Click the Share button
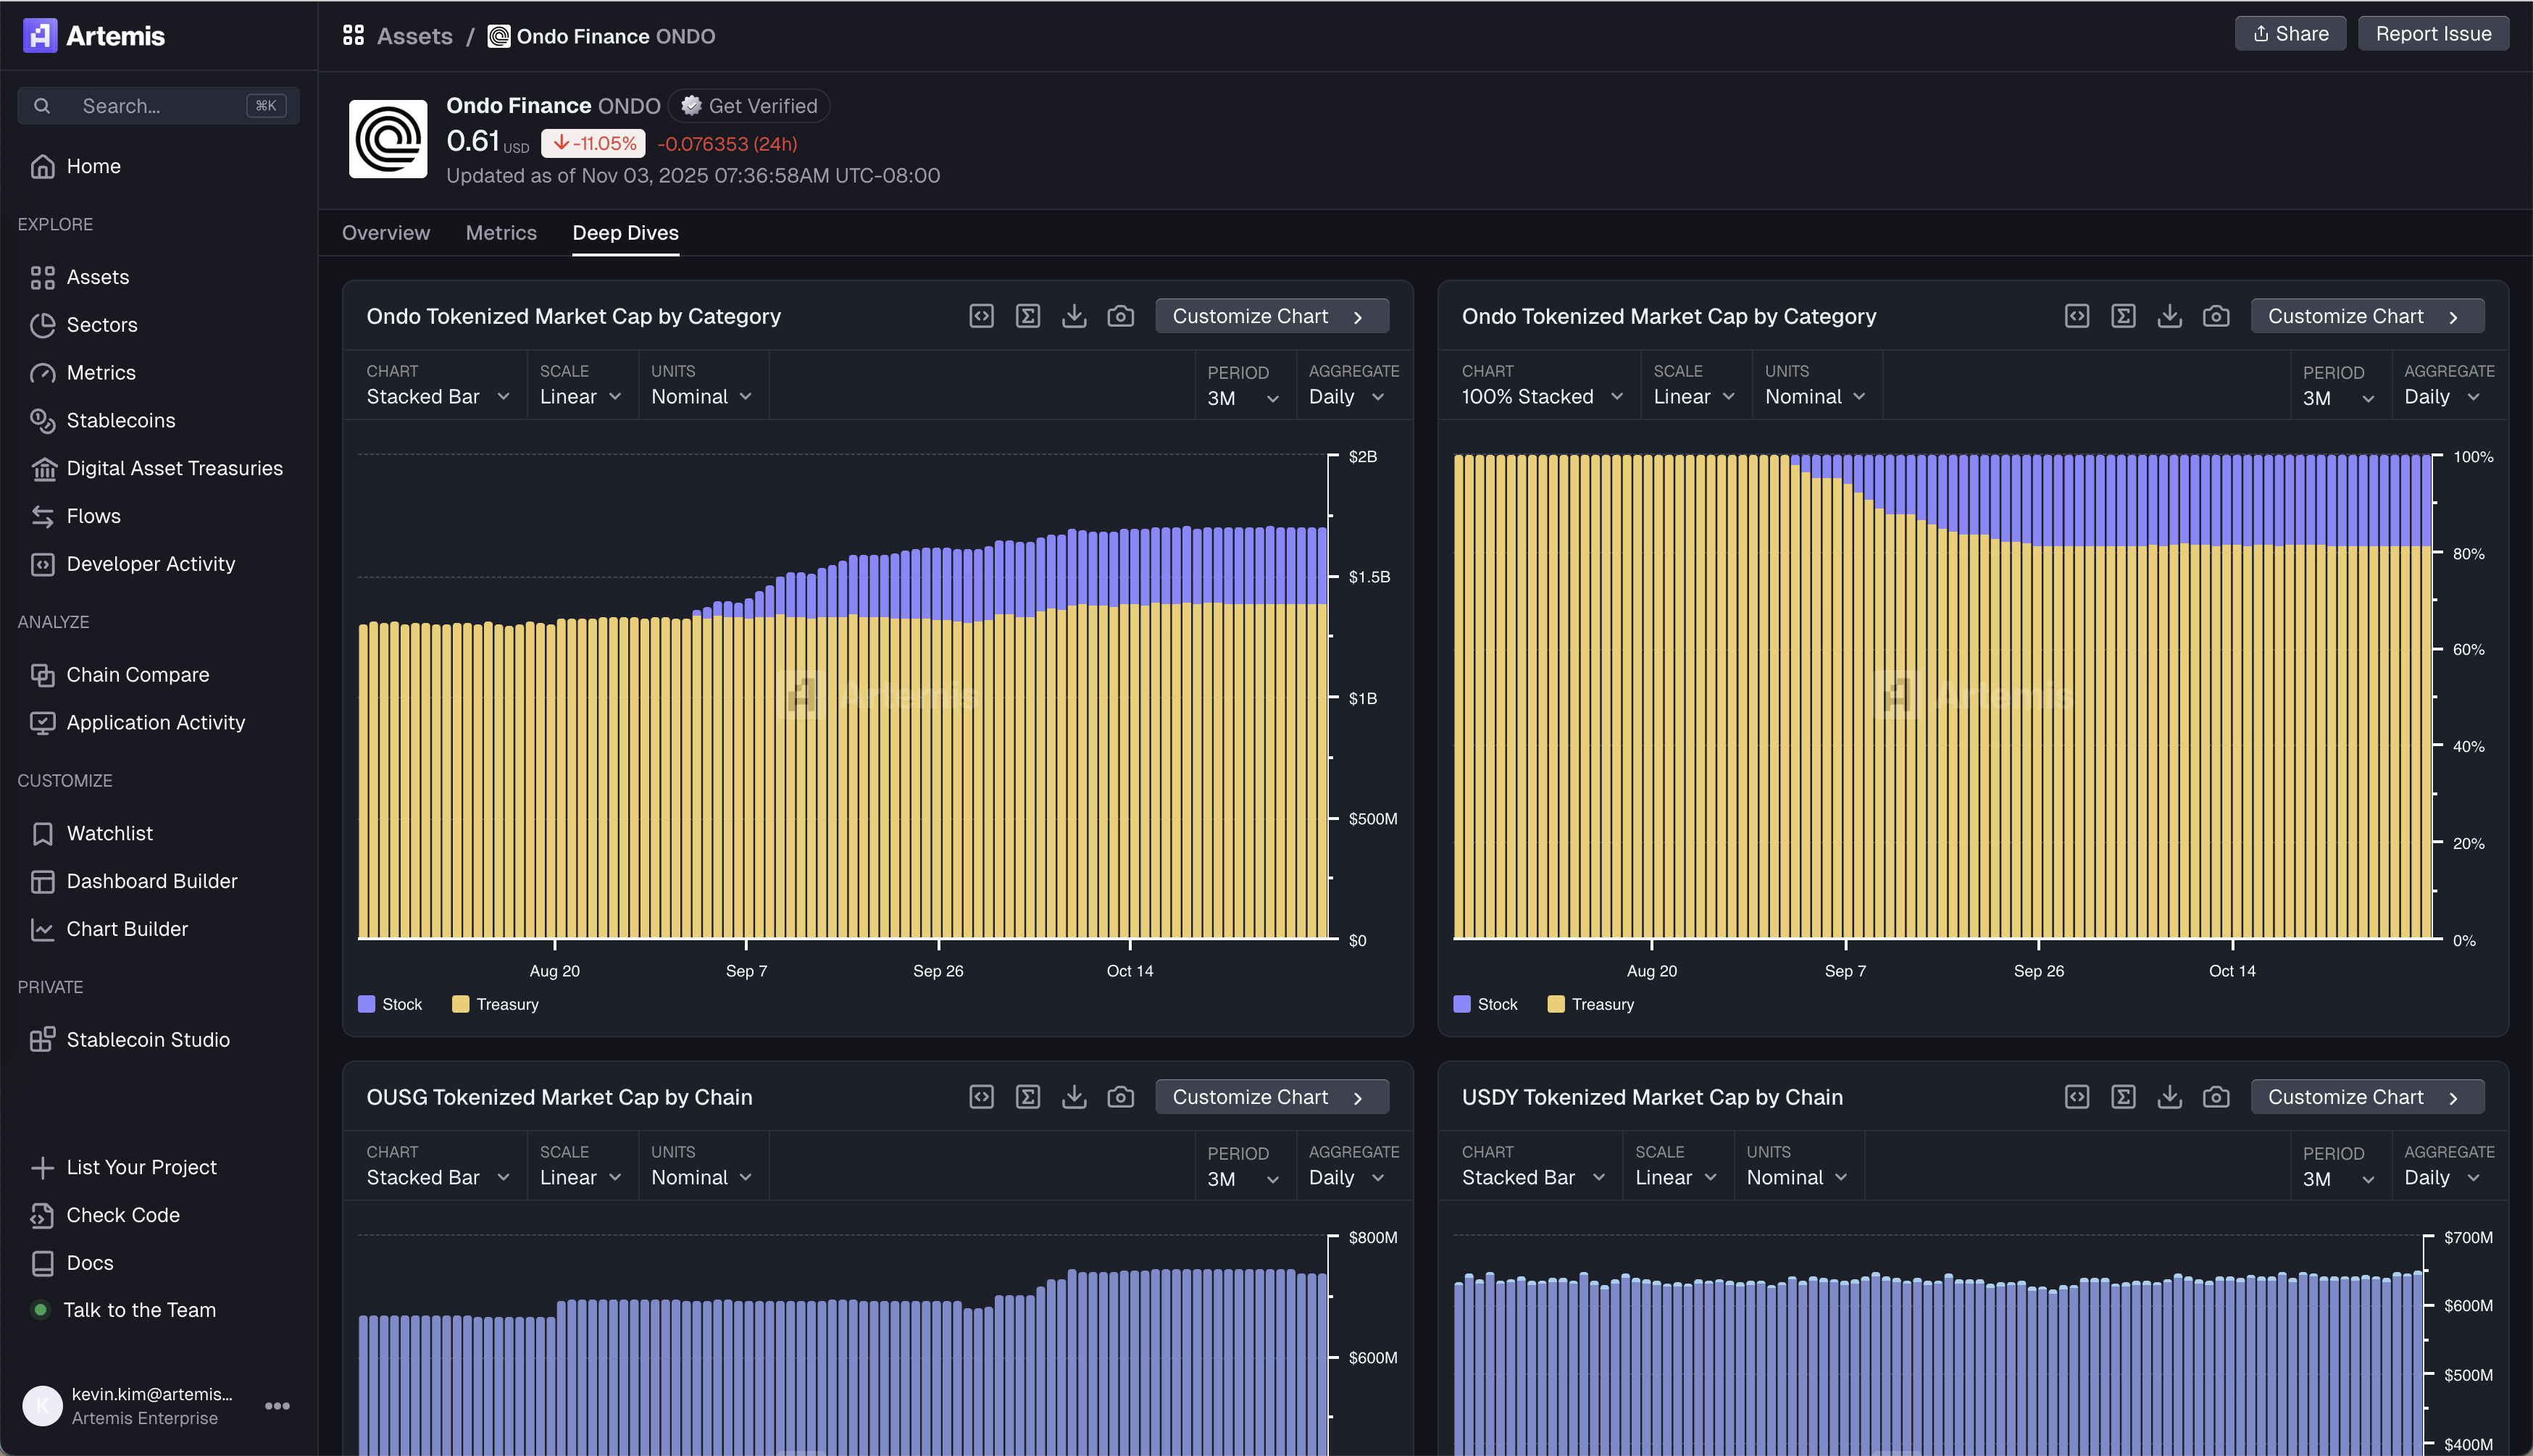The image size is (2533, 1456). point(2290,34)
